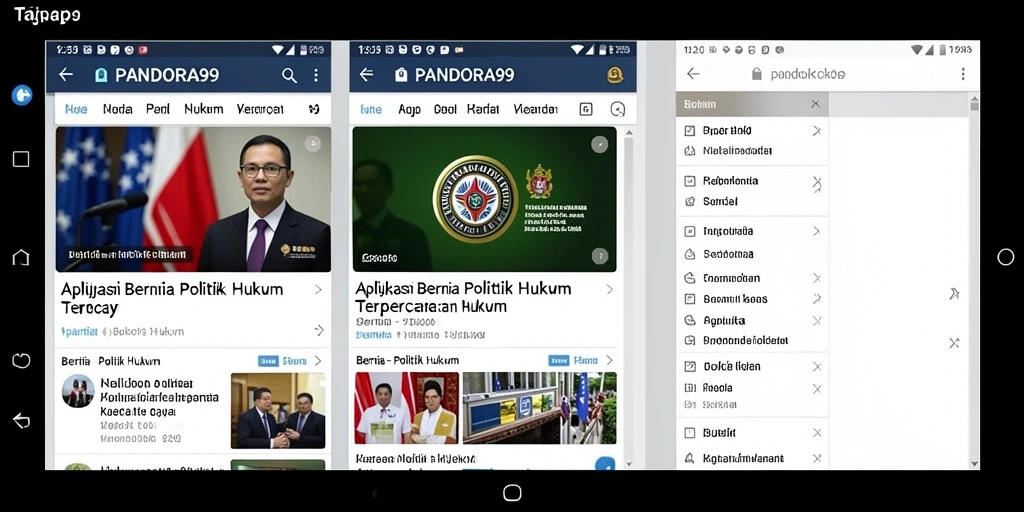Open left Aplijkasi Bernia Politik Hukum headline
The height and width of the screenshot is (512, 1024).
tap(172, 298)
